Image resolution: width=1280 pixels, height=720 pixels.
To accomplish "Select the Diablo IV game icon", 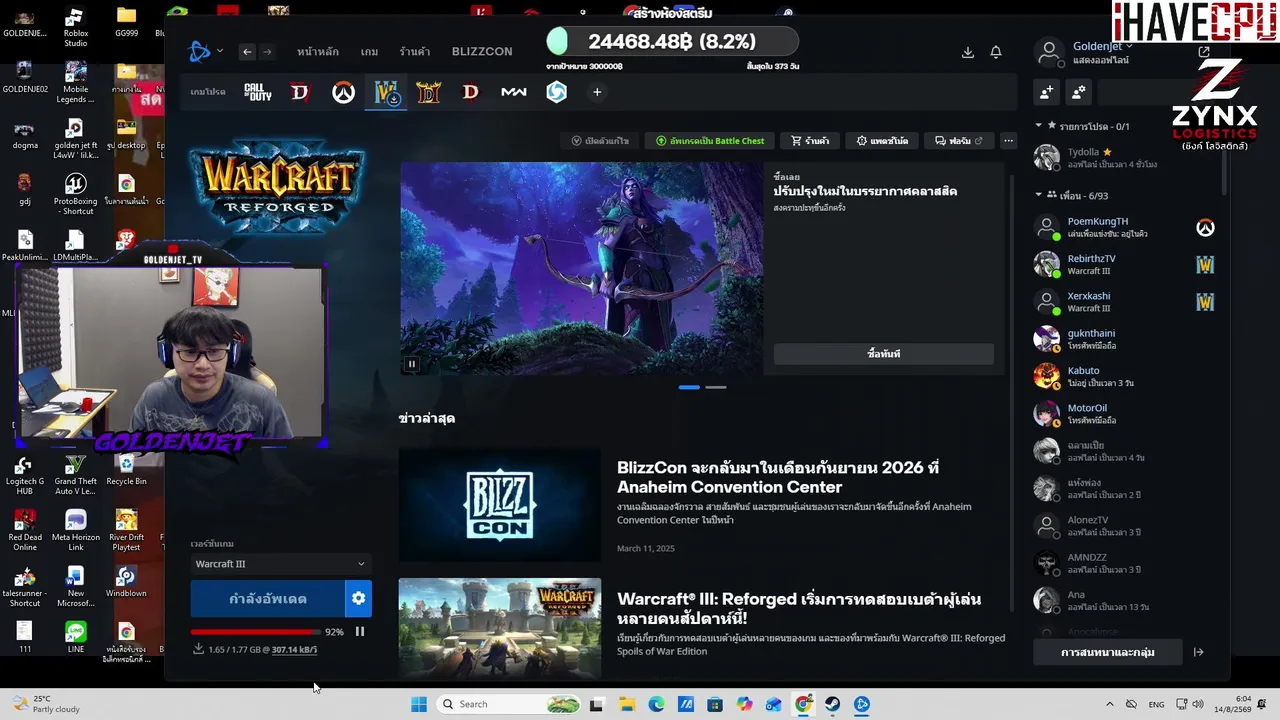I will tap(300, 92).
